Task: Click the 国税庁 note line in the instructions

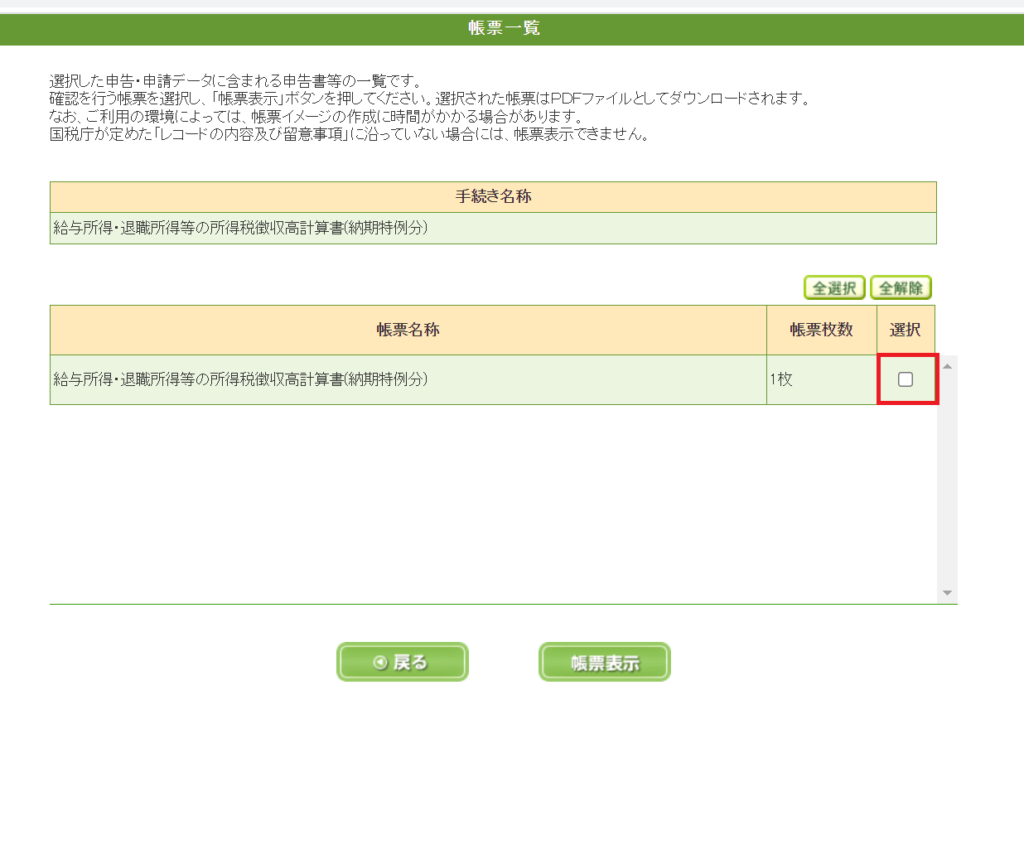Action: click(350, 135)
